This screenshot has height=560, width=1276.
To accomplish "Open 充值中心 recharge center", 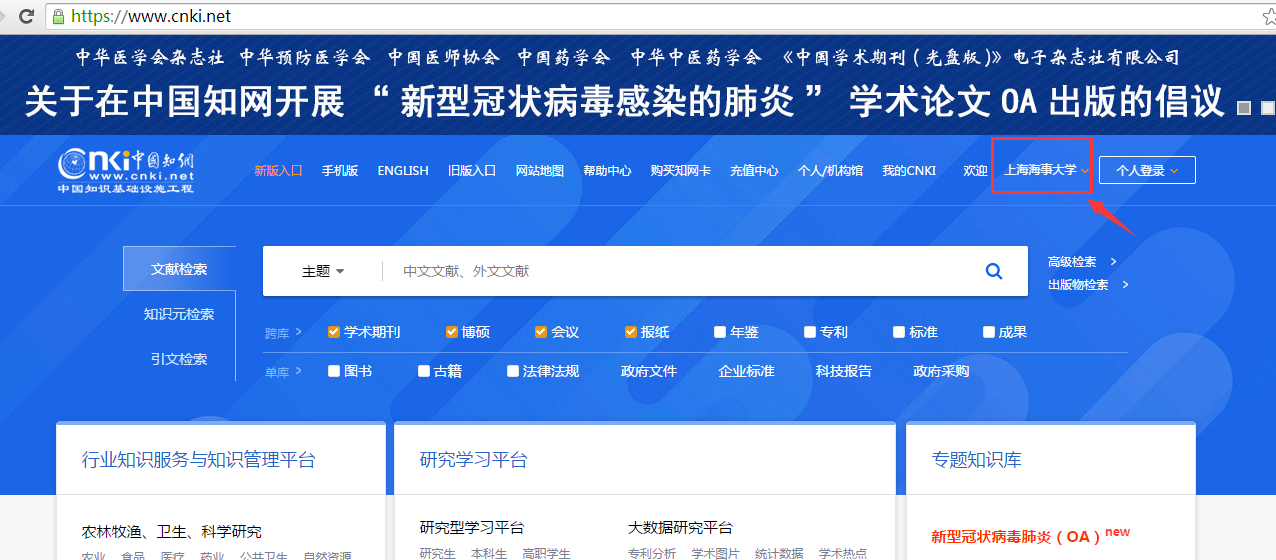I will [x=754, y=171].
